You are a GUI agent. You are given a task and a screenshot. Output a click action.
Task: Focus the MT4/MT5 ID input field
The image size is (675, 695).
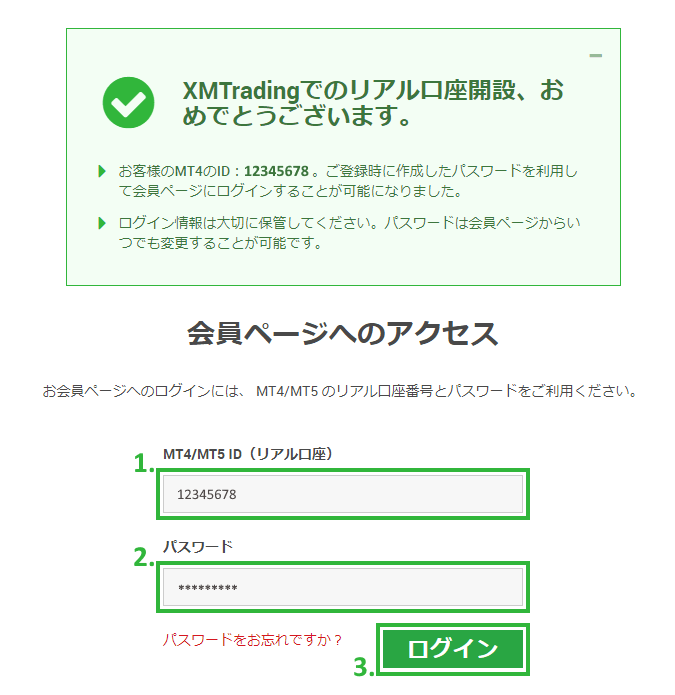click(x=343, y=494)
